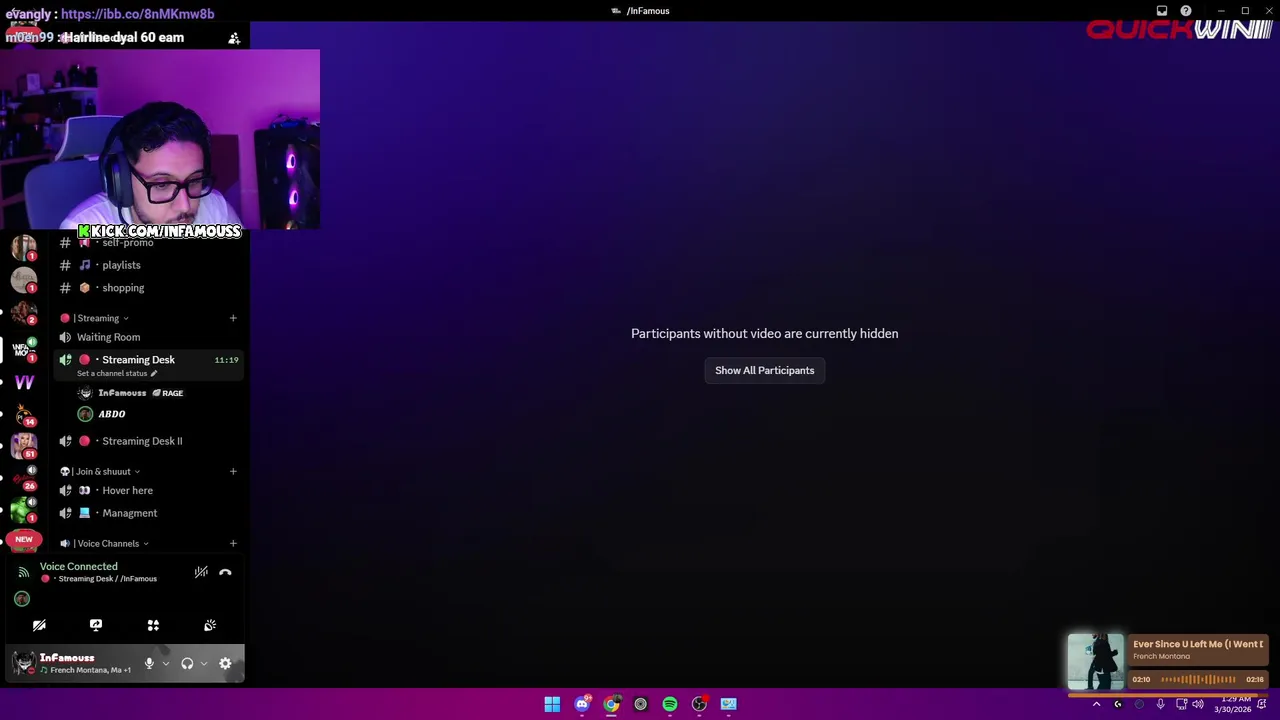Disconnect from voice with the hang-up icon
The image size is (1280, 720).
pos(225,572)
